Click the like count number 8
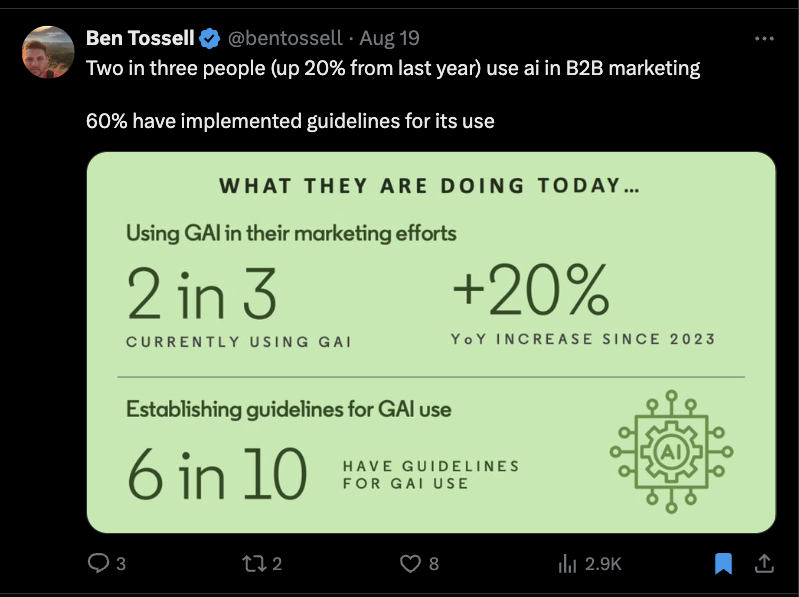Image resolution: width=799 pixels, height=597 pixels. [434, 564]
